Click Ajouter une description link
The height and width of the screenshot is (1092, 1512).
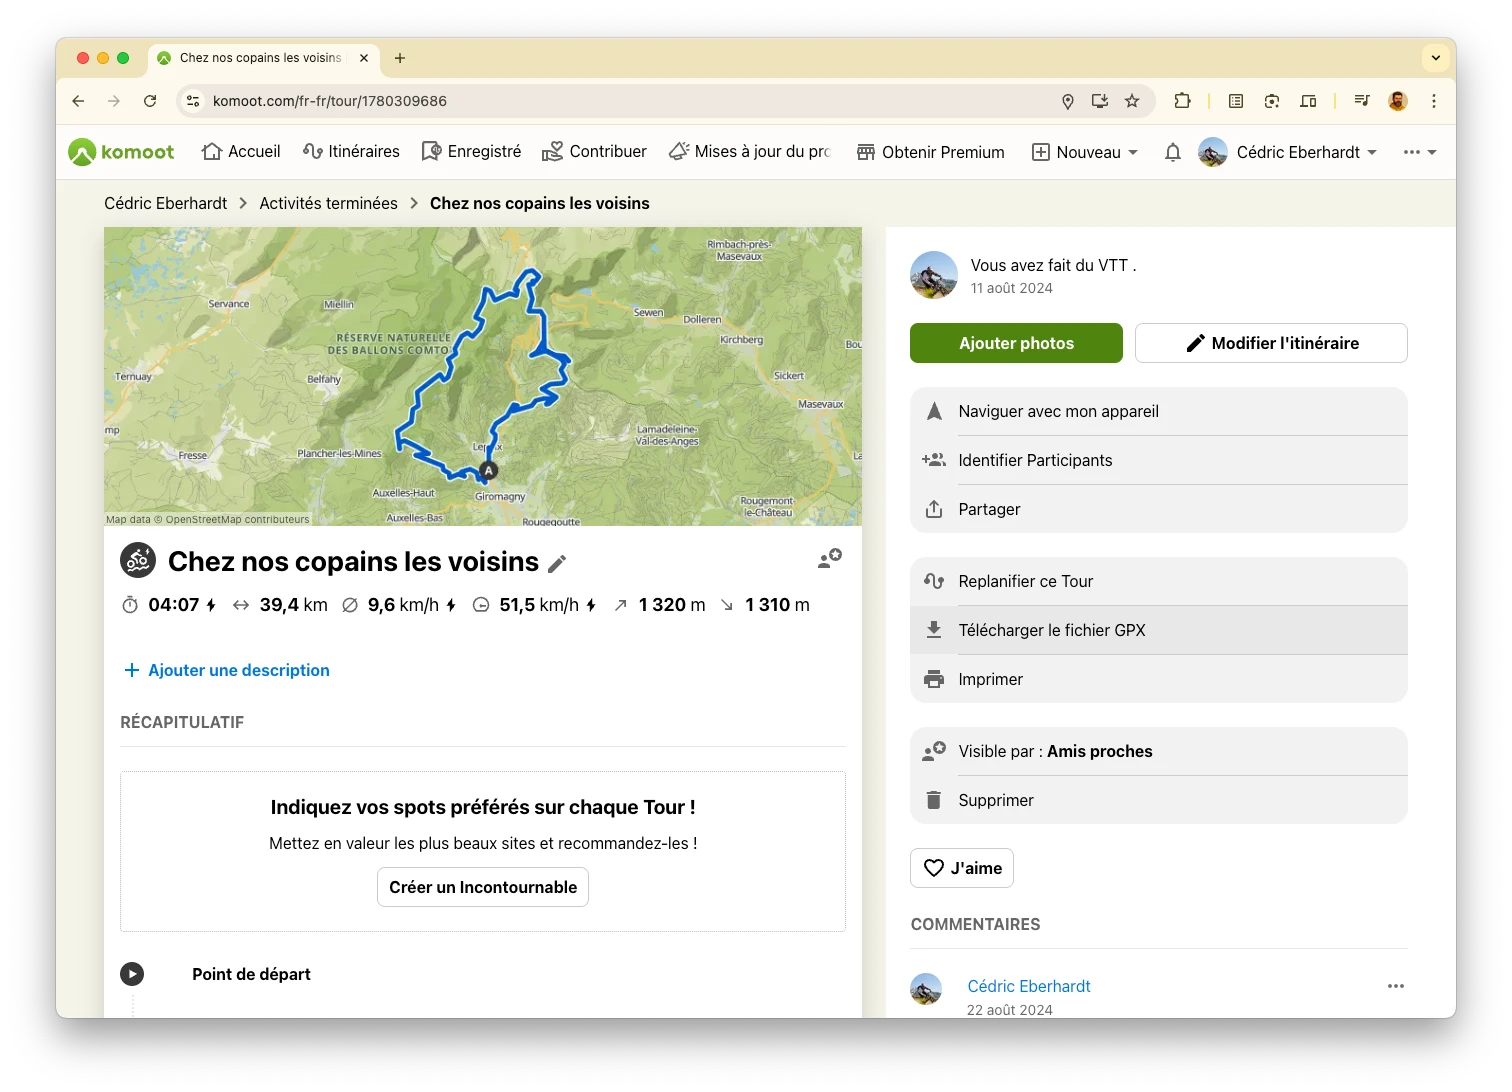pos(227,670)
